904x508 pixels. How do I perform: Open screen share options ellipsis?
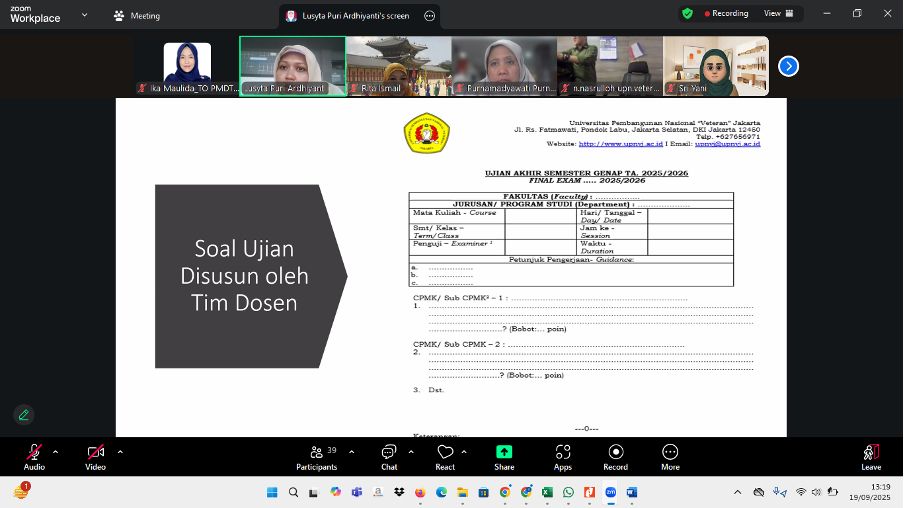click(x=430, y=16)
